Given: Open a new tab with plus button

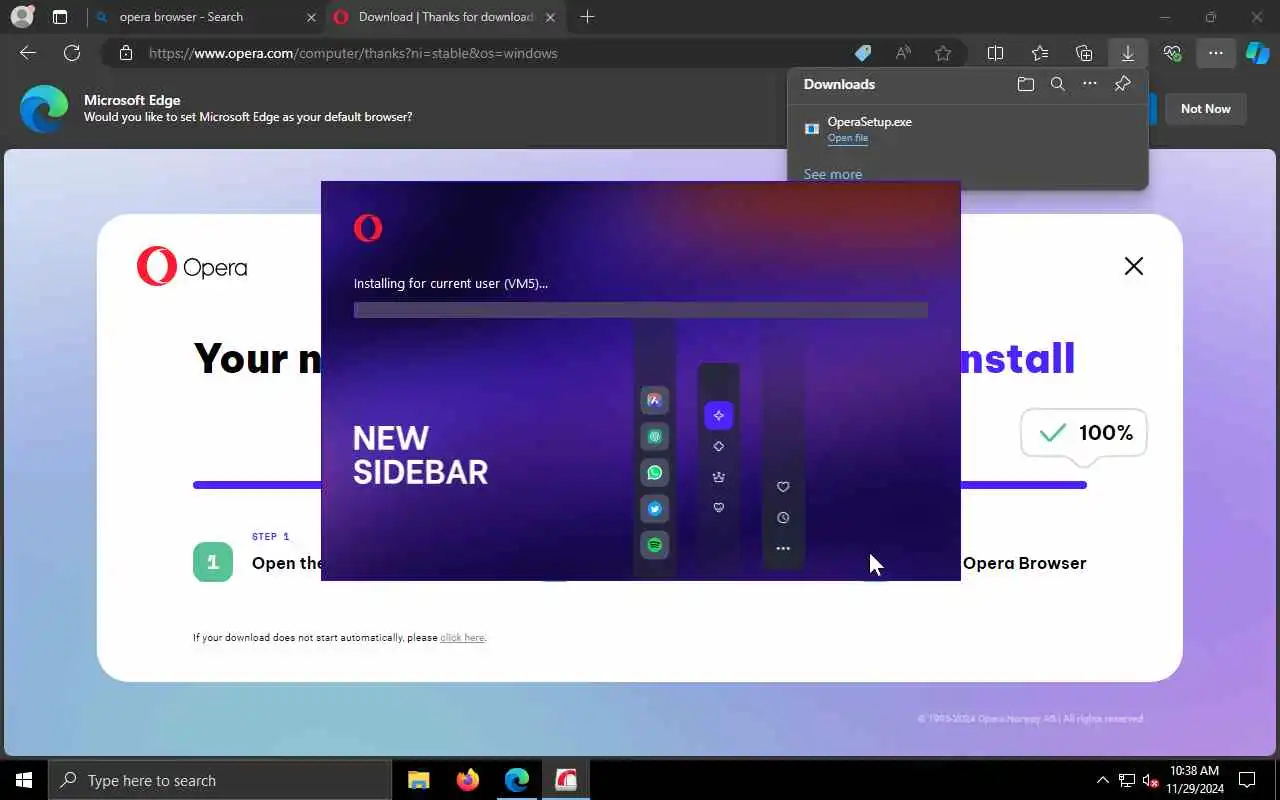Looking at the screenshot, I should 588,17.
